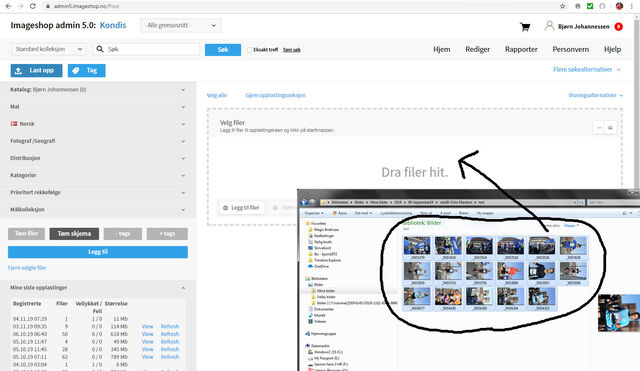Image resolution: width=640 pixels, height=371 pixels.
Task: Click the minimize icon in Velg filer panel
Action: pos(599,128)
